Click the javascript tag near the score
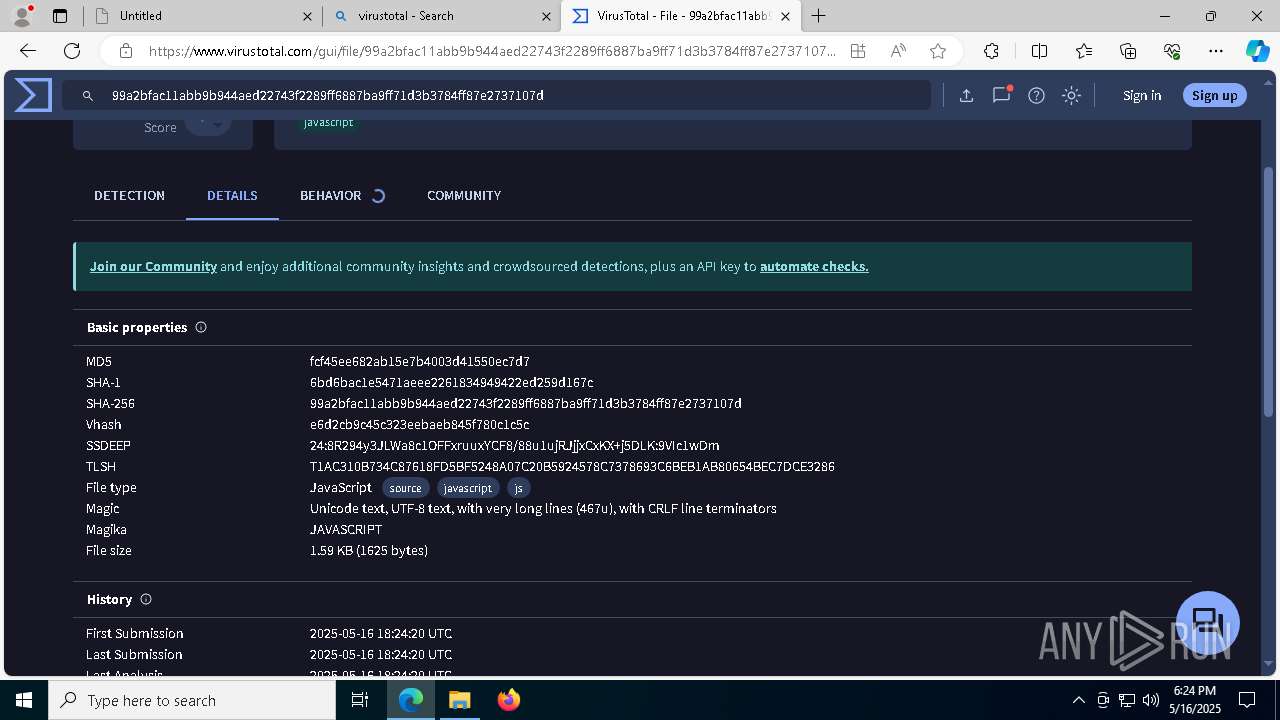The image size is (1280, 720). 328,123
